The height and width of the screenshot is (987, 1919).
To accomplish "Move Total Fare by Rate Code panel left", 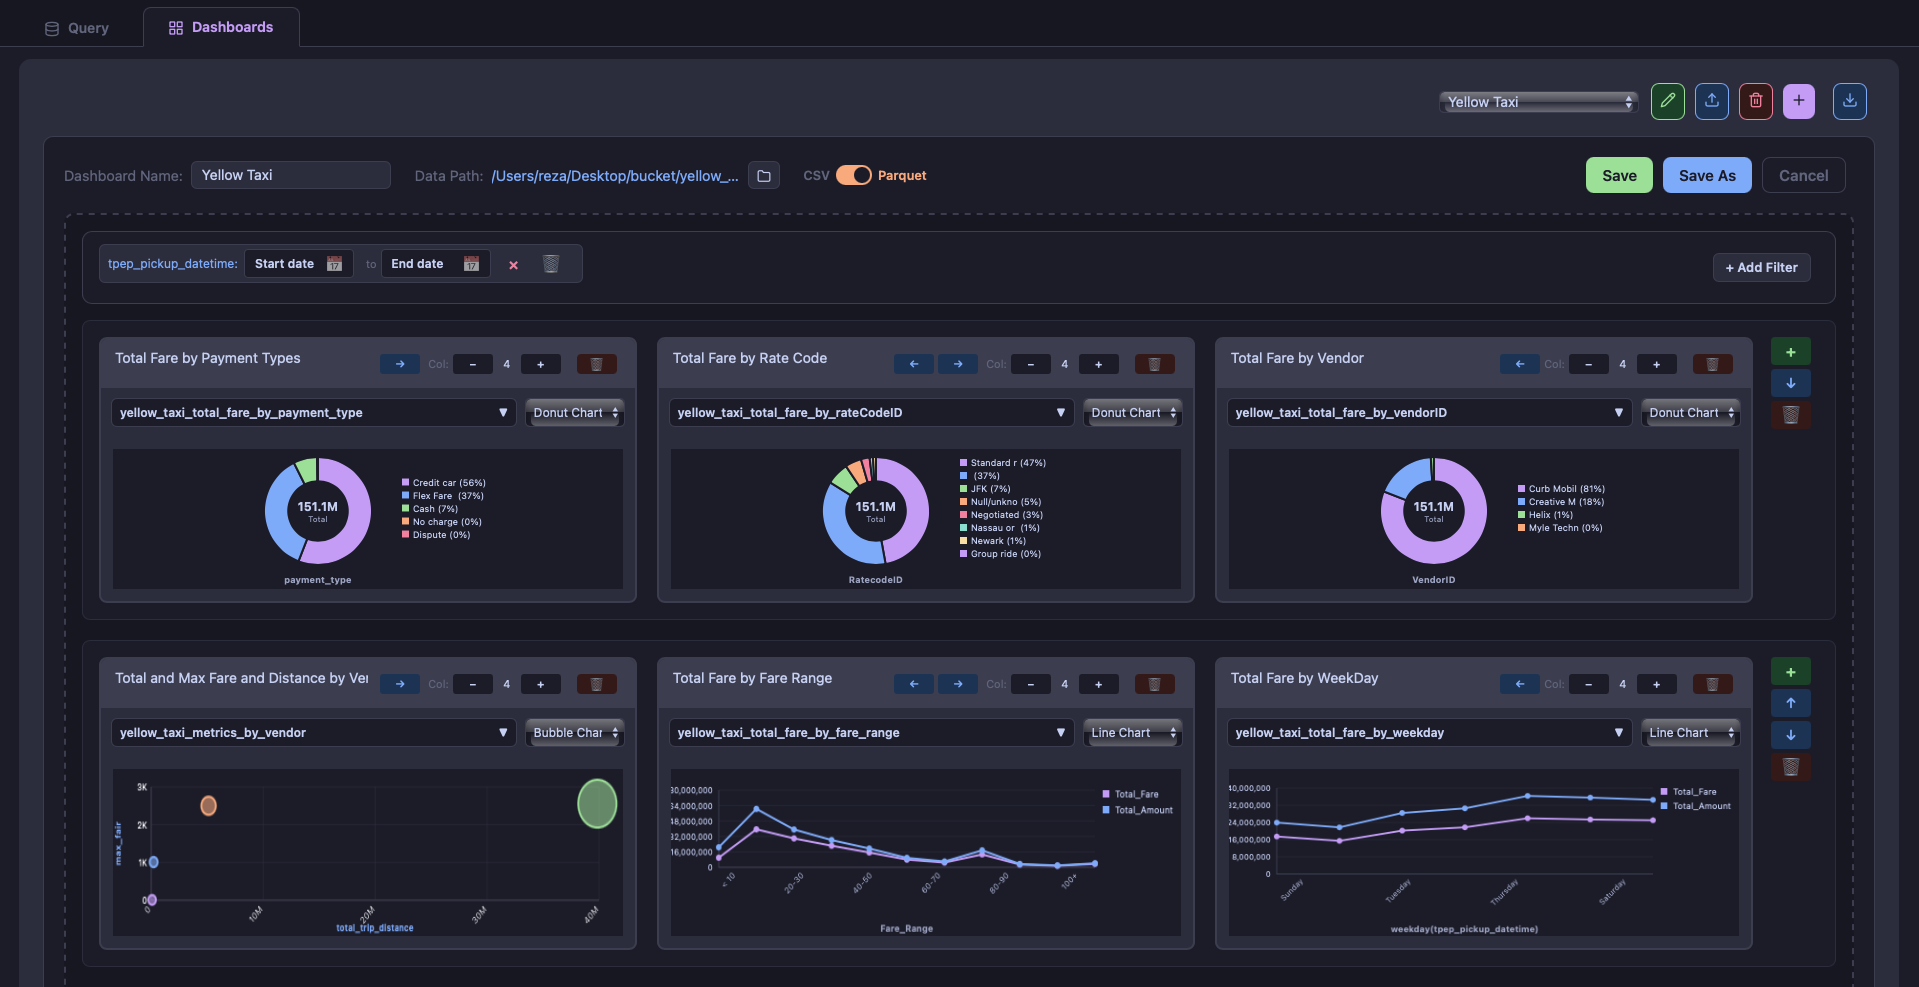I will point(914,364).
